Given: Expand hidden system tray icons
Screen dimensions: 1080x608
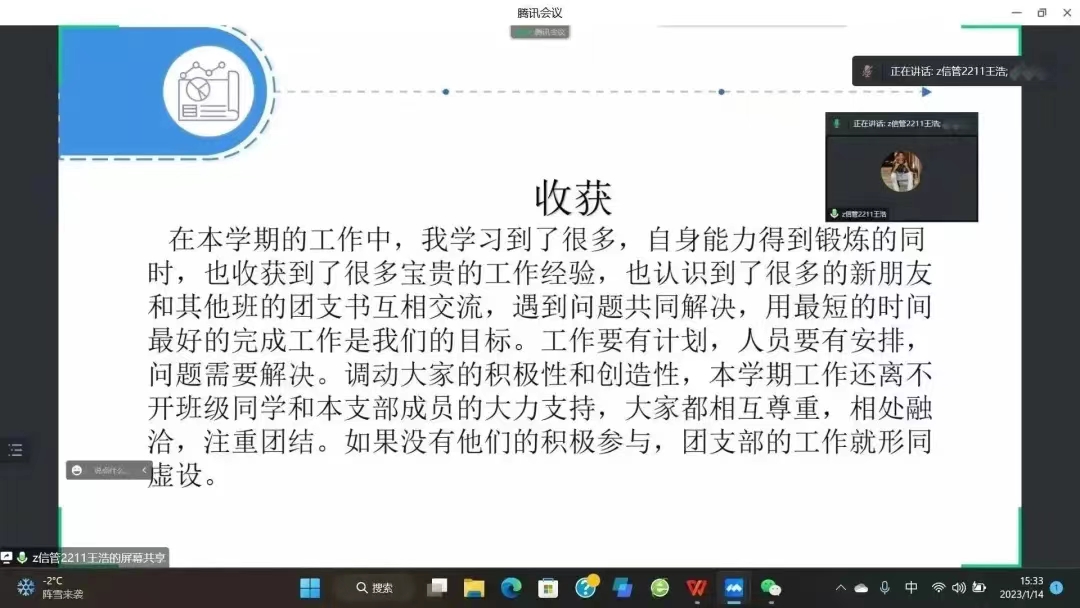Looking at the screenshot, I should [840, 587].
